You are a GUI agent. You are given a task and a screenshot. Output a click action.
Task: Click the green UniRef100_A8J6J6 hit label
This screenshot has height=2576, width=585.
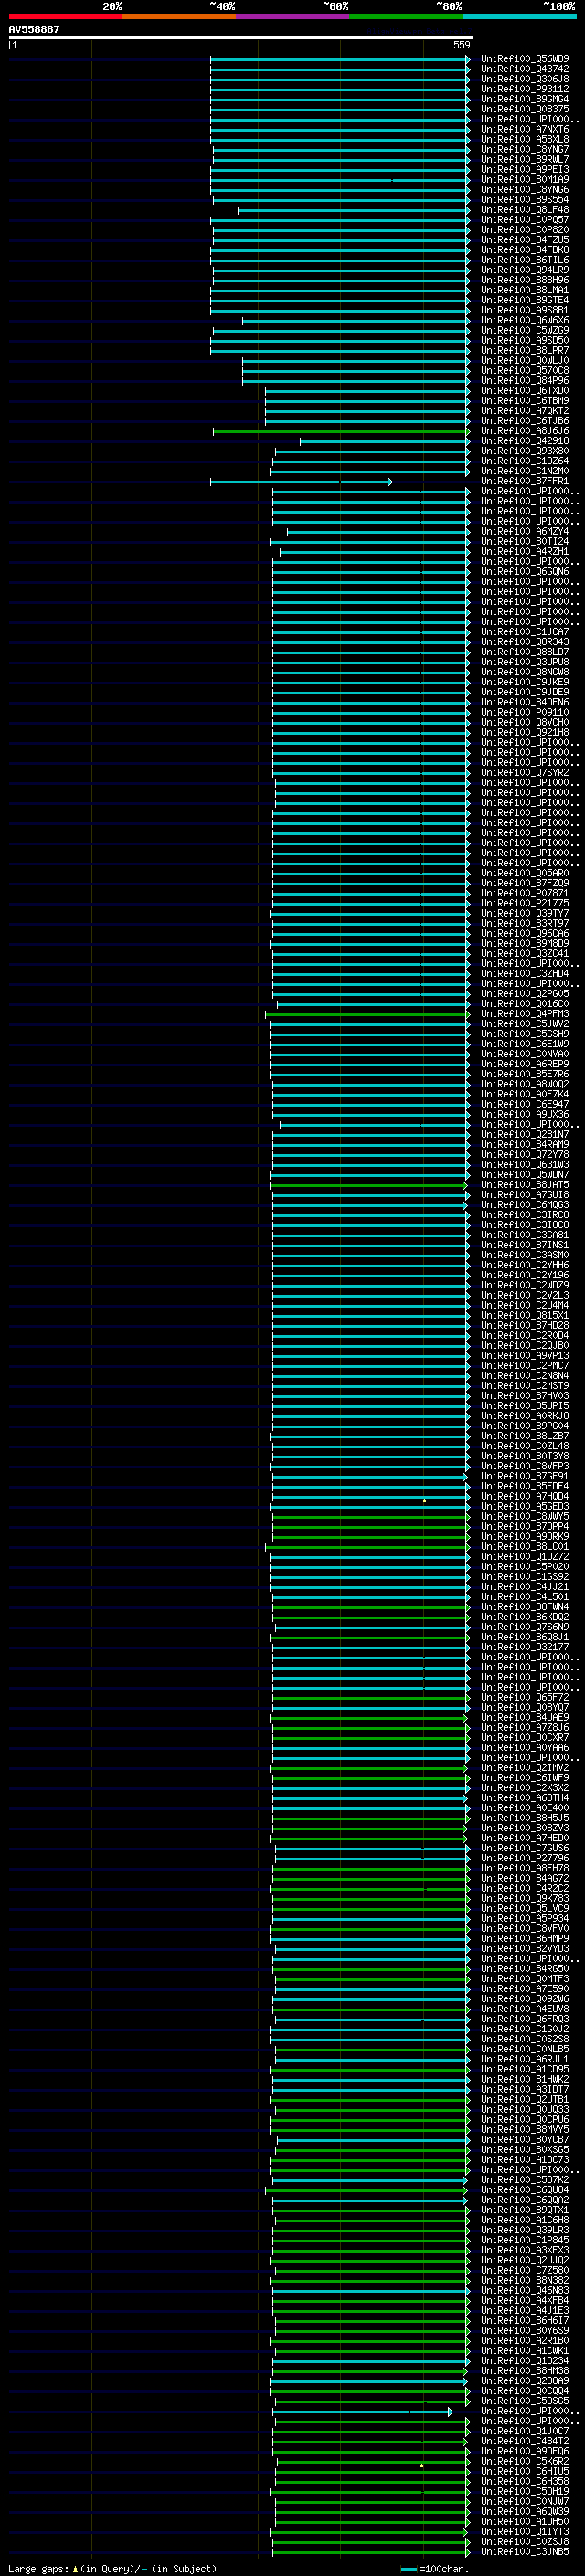point(525,431)
